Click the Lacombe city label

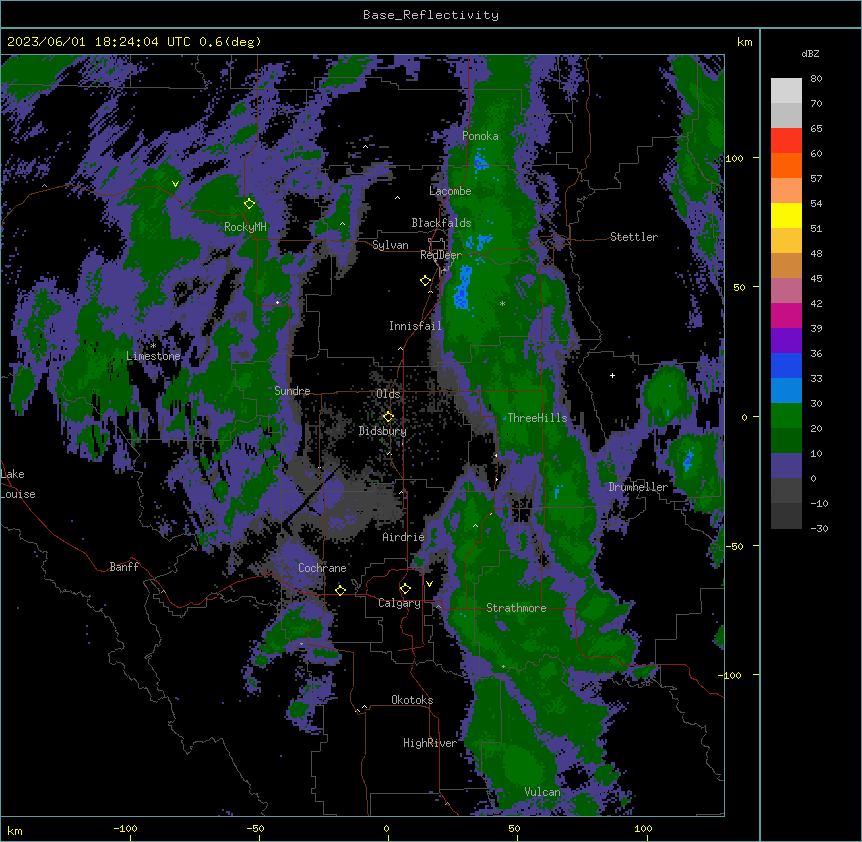(450, 191)
